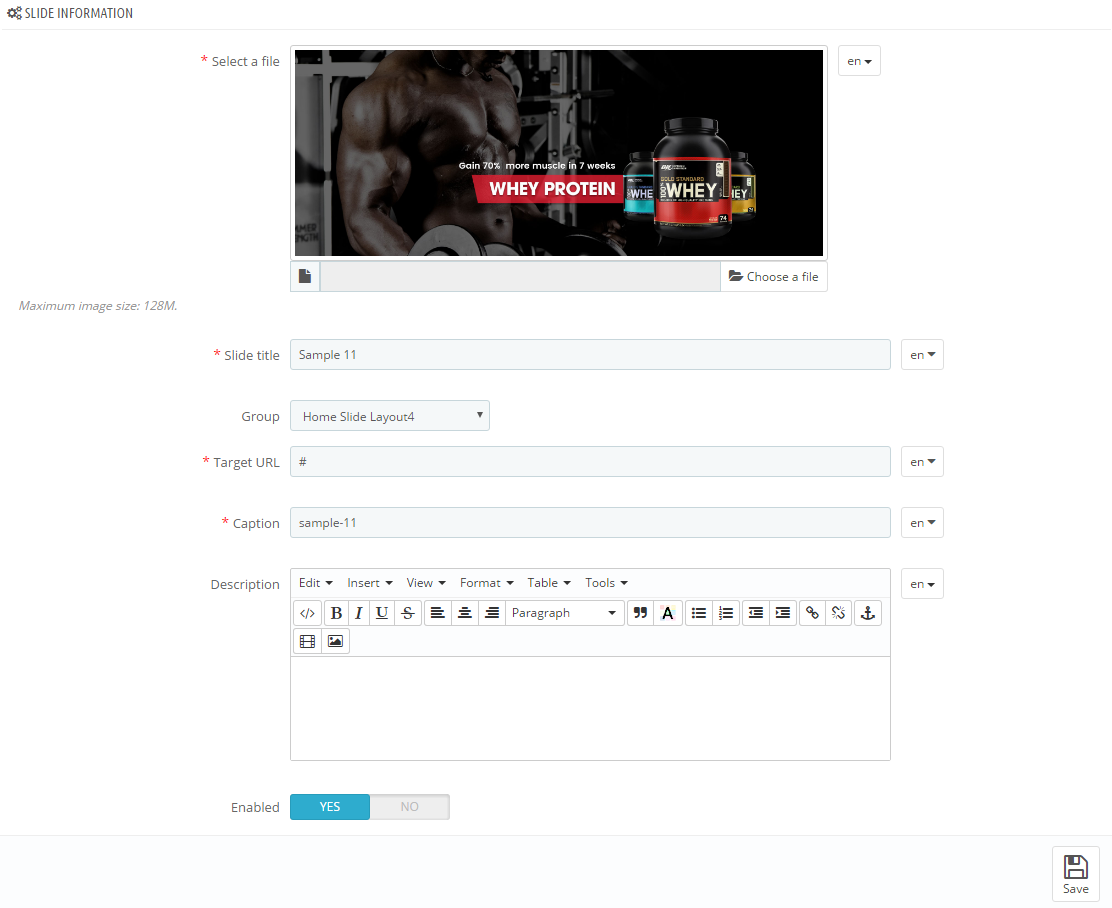Toggle strikethrough formatting

(x=408, y=613)
